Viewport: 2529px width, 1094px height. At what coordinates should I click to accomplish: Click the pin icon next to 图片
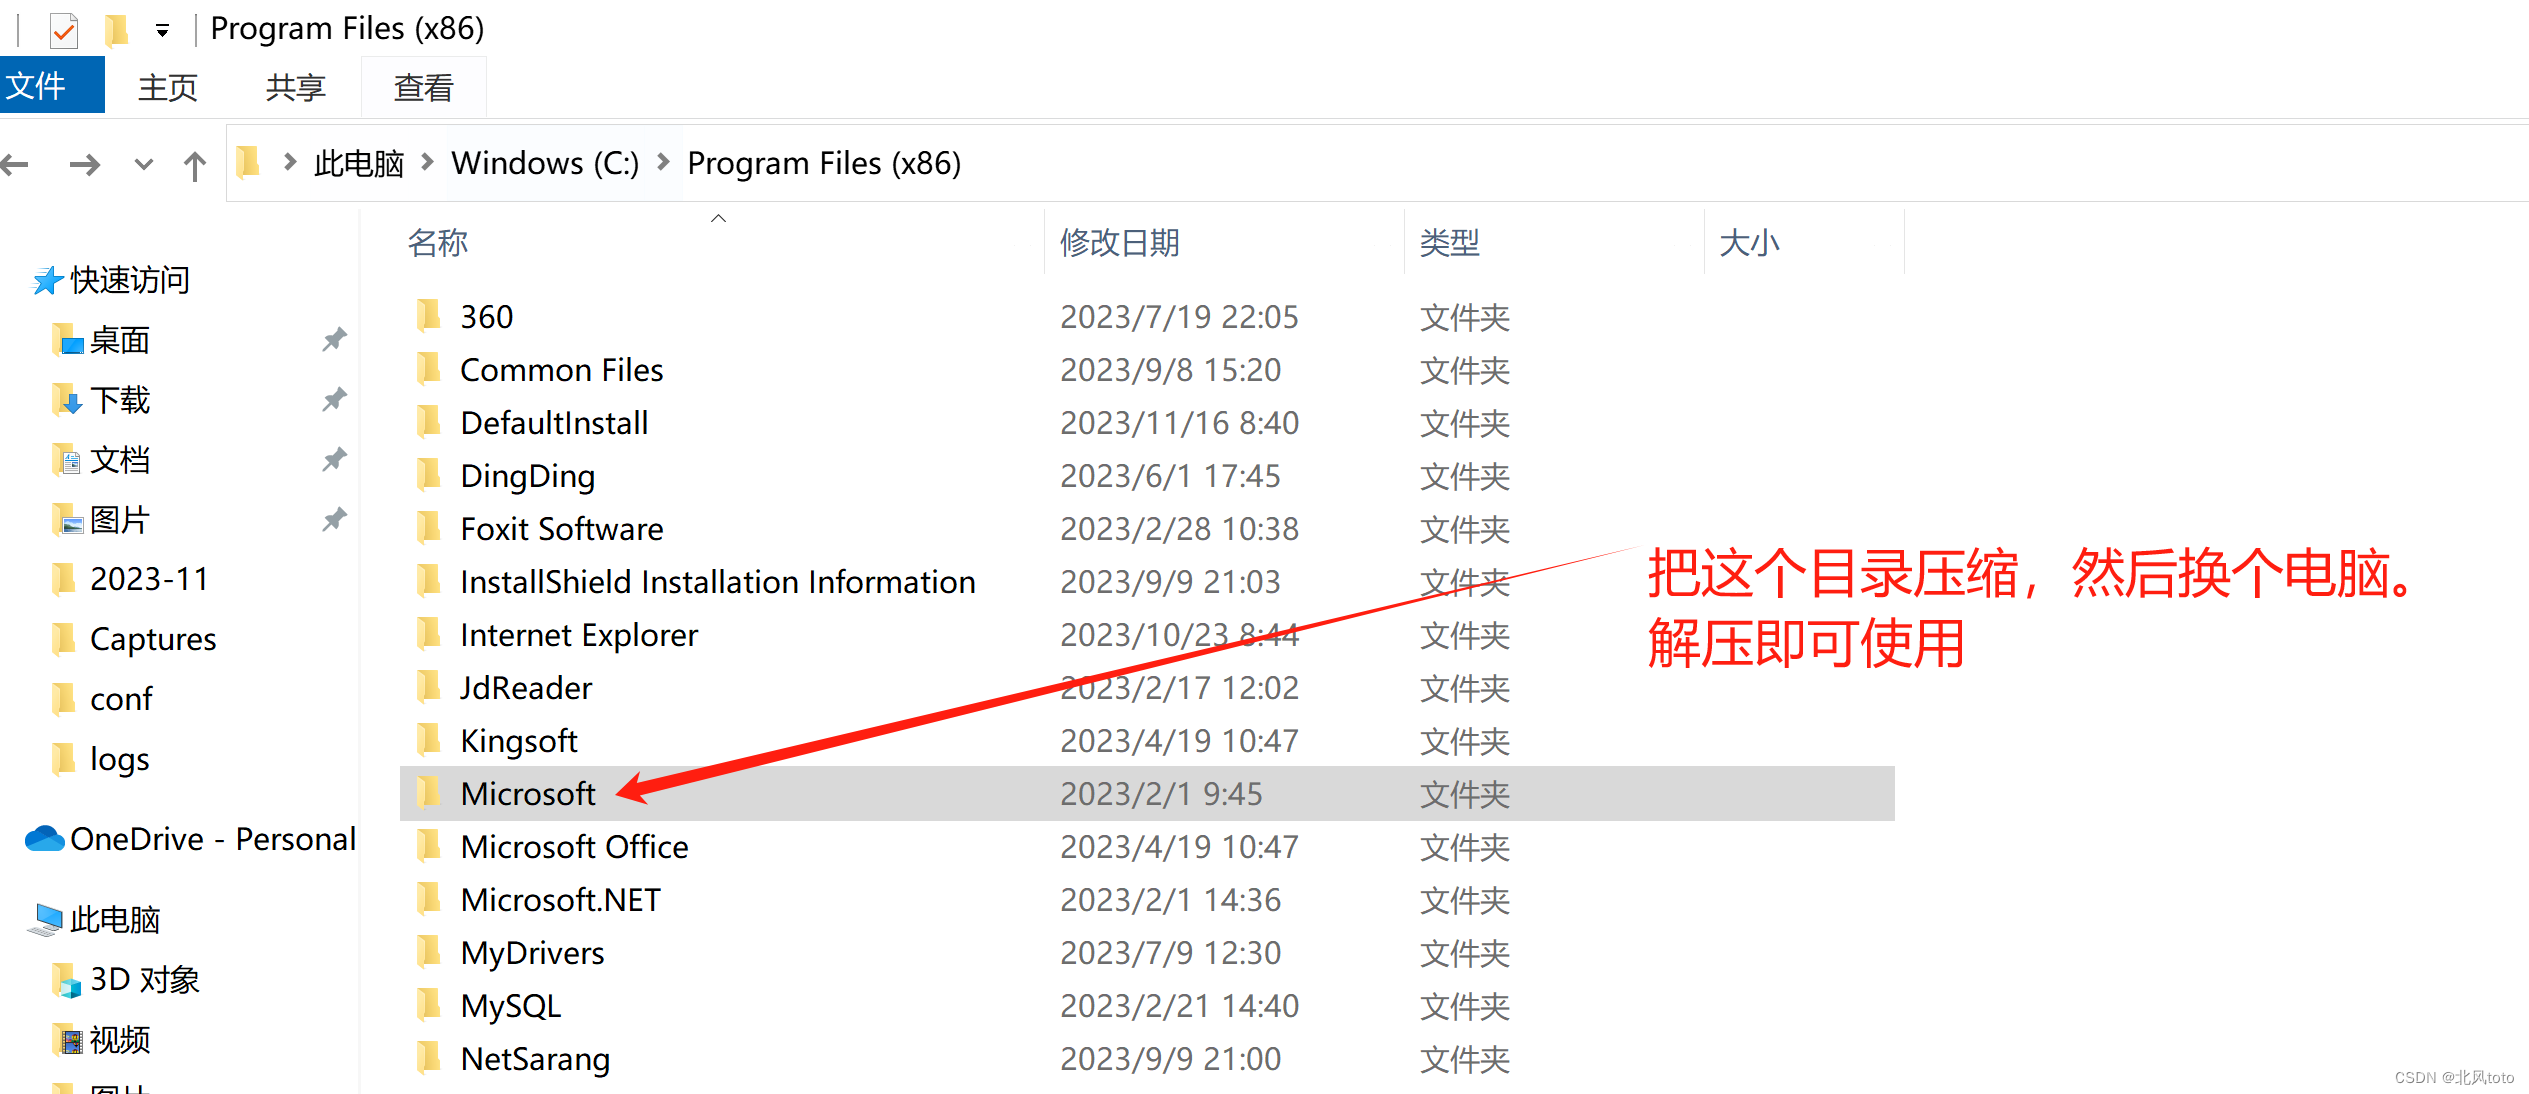[x=334, y=520]
